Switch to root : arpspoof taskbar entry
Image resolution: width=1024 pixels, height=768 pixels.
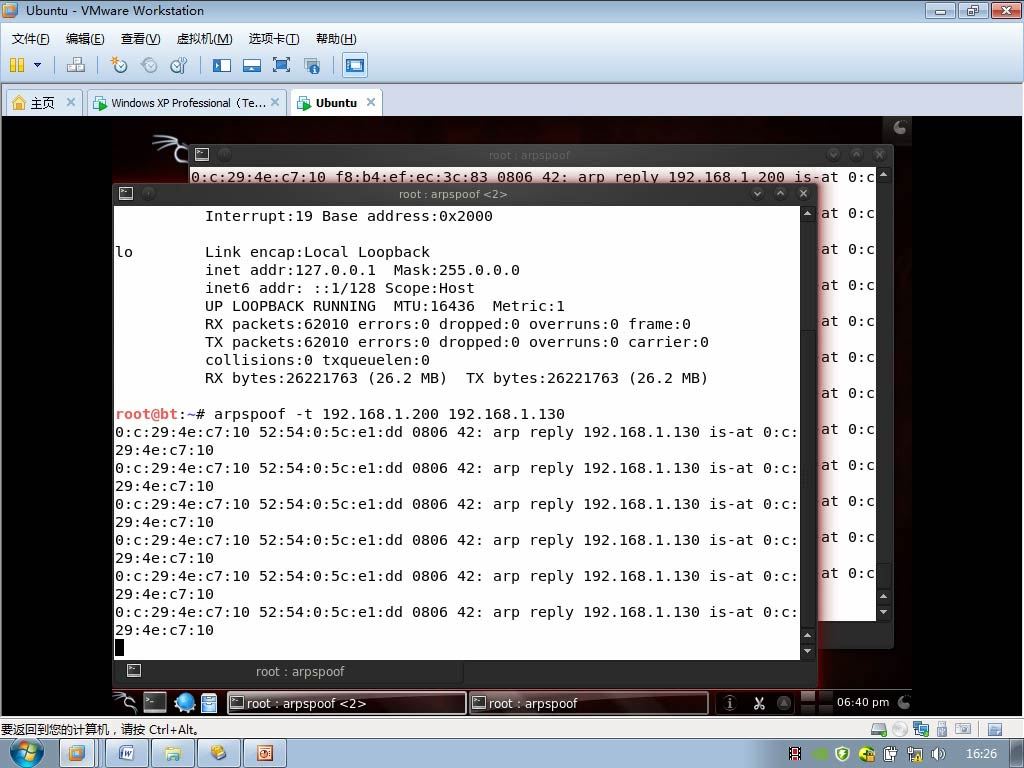(588, 703)
